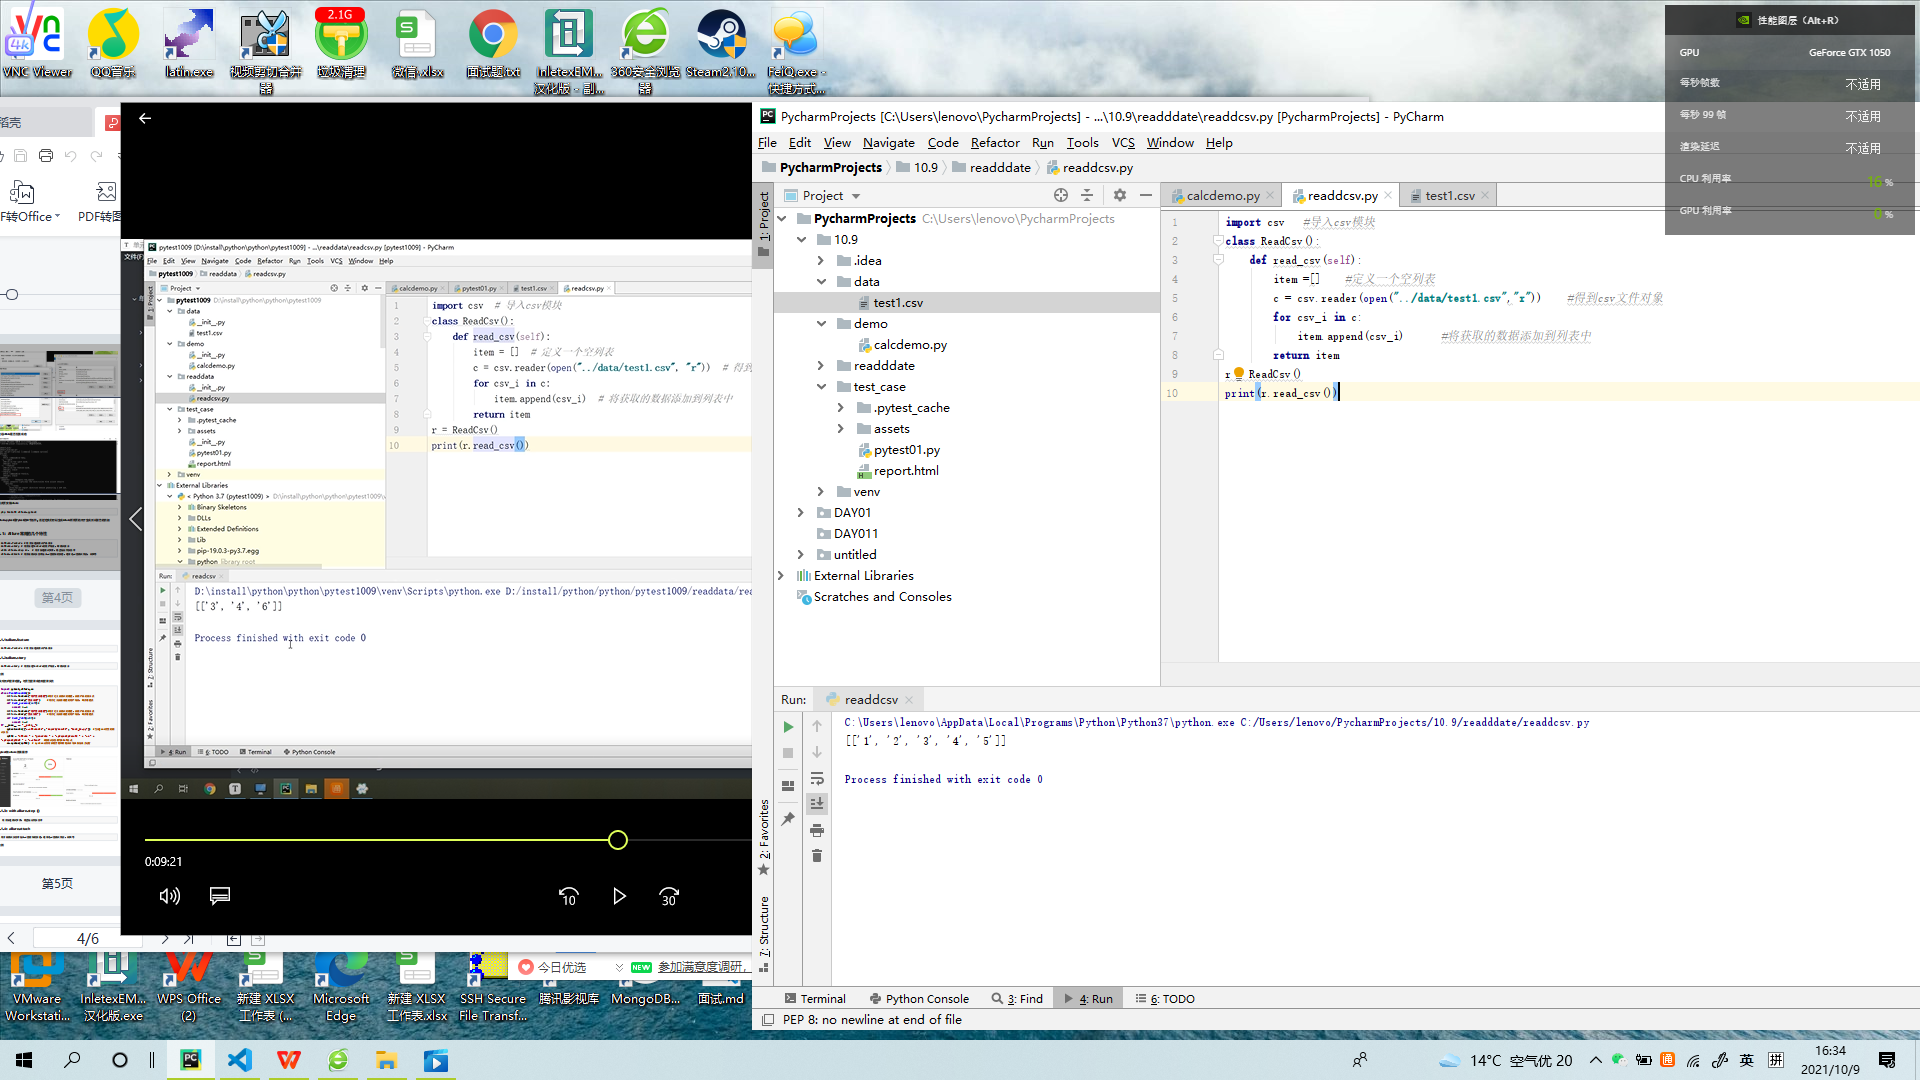Open the Python Console tool window
The image size is (1920, 1080).
pyautogui.click(x=918, y=998)
